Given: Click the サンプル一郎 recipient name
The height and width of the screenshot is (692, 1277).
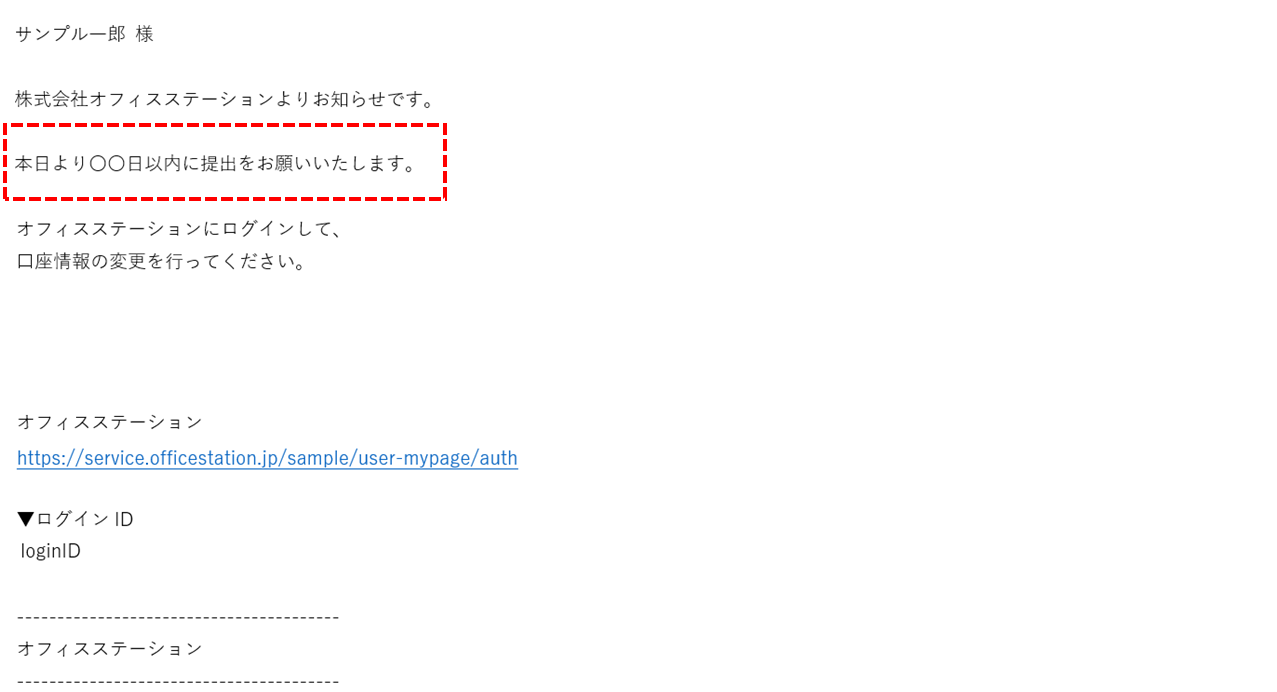Looking at the screenshot, I should pyautogui.click(x=70, y=34).
